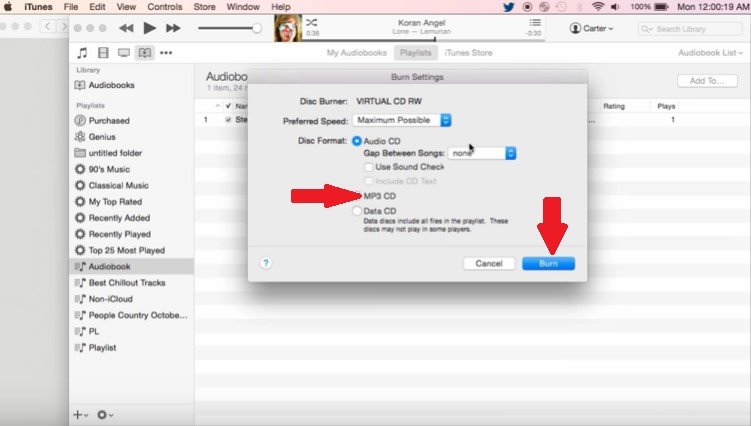Cancel the Burn Settings dialog

coord(489,264)
